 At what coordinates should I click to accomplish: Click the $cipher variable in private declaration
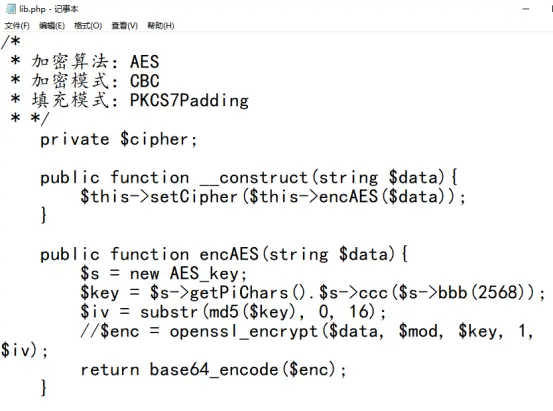pyautogui.click(x=154, y=139)
